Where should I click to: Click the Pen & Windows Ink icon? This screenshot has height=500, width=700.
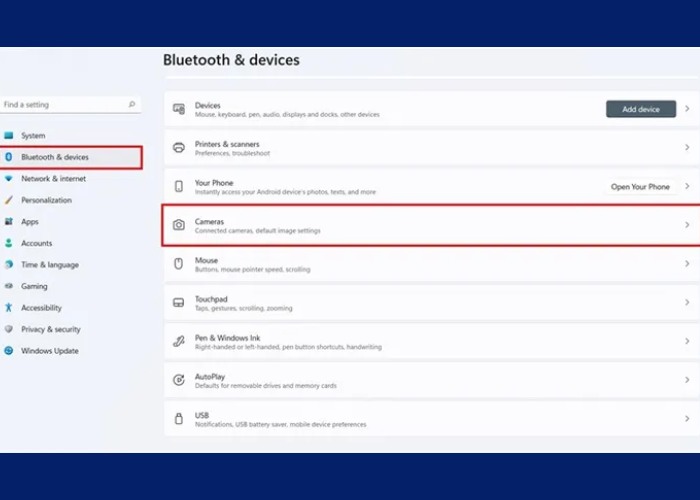coord(178,341)
